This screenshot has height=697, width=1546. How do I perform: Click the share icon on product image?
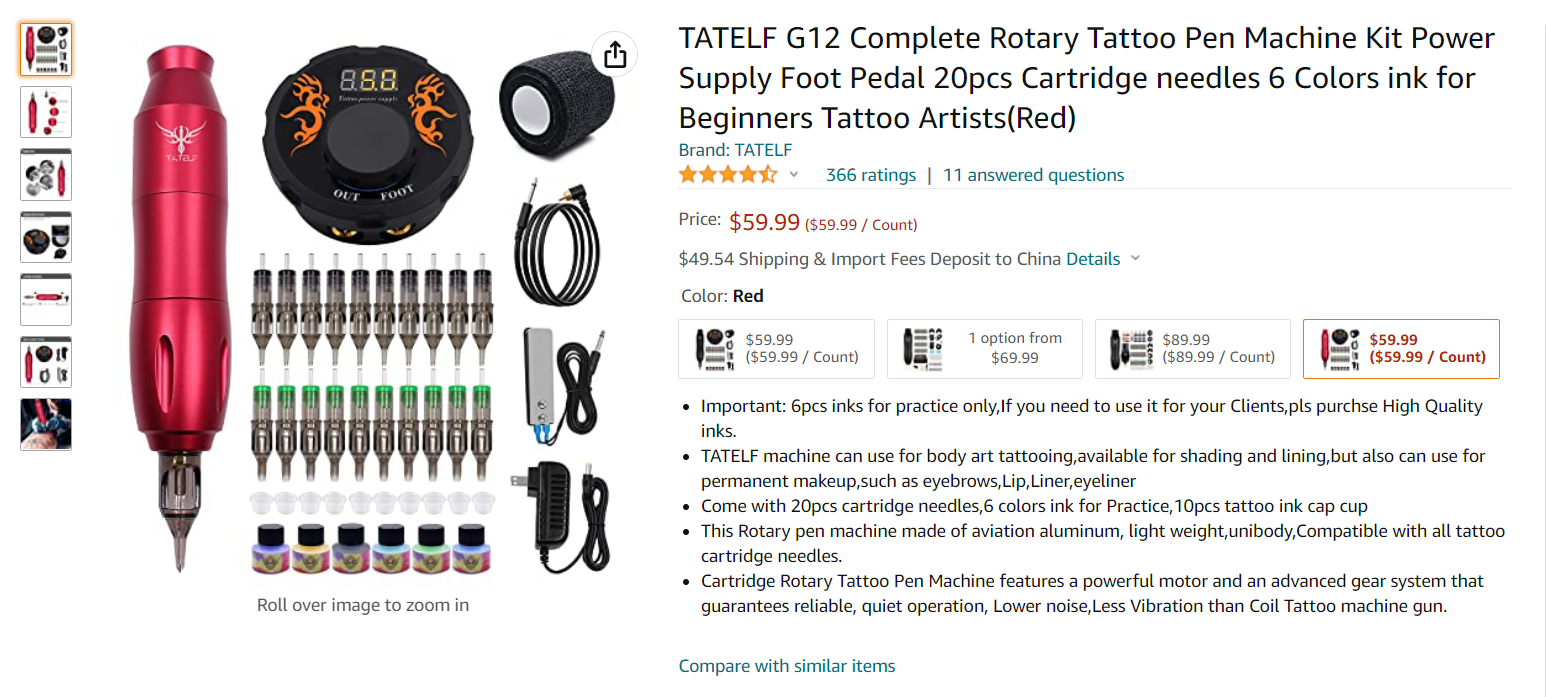[x=615, y=54]
